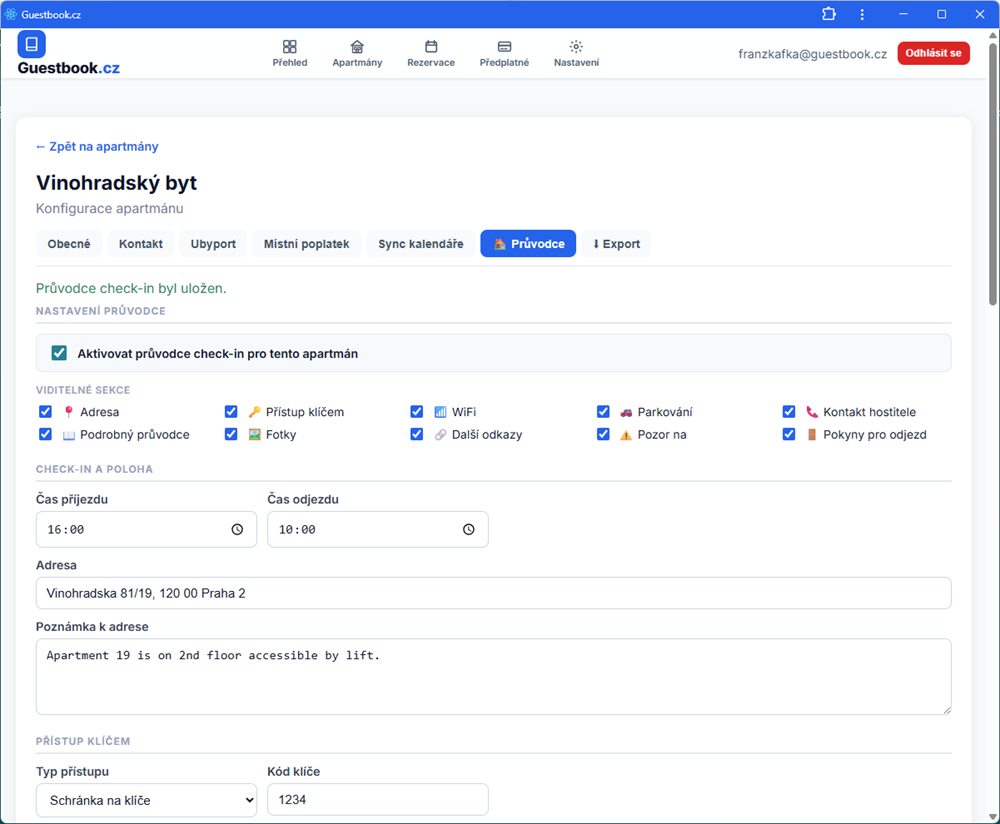Select the Průvodce tab
This screenshot has width=1000, height=824.
[528, 244]
